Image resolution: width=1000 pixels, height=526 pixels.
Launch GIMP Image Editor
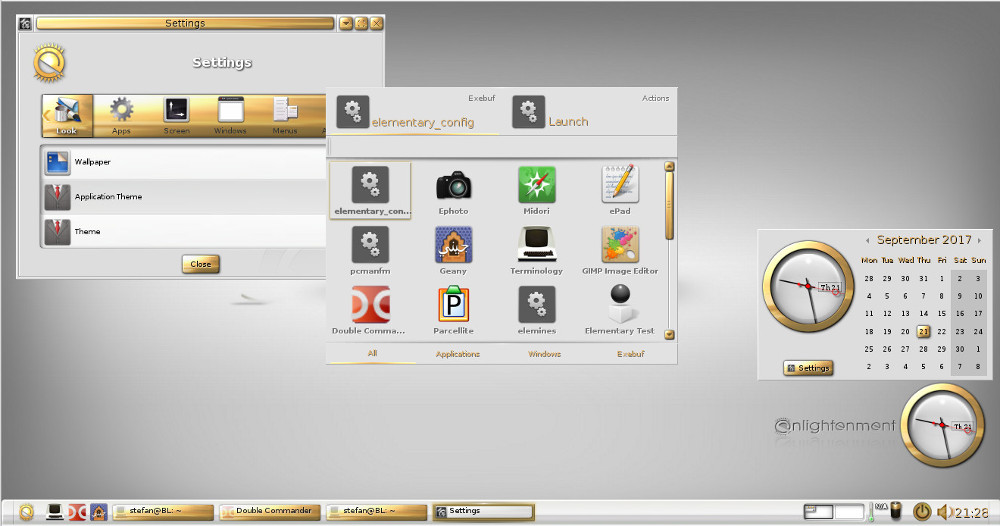(x=619, y=251)
